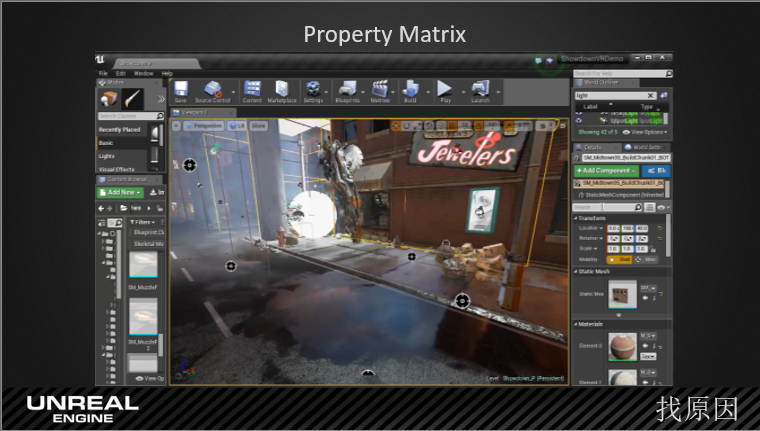This screenshot has height=431, width=760.
Task: Start Play in editor
Action: click(445, 91)
